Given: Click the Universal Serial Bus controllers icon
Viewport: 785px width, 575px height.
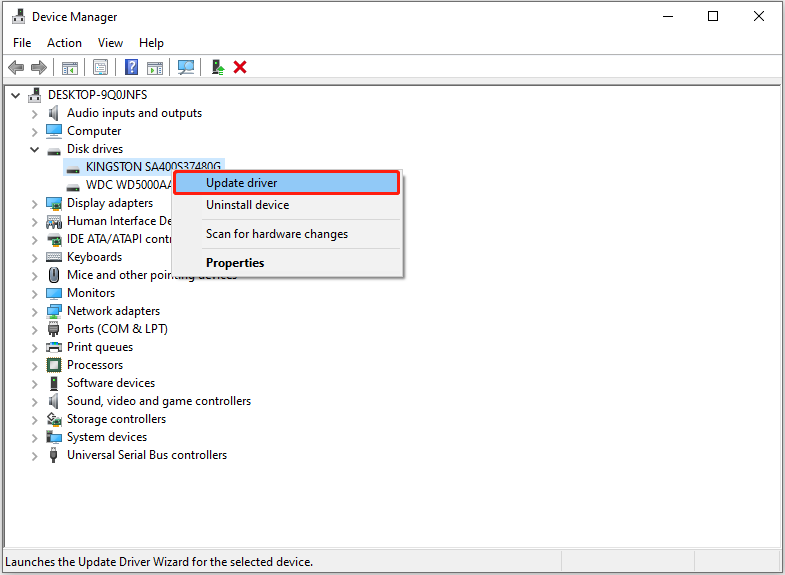Looking at the screenshot, I should click(x=53, y=455).
